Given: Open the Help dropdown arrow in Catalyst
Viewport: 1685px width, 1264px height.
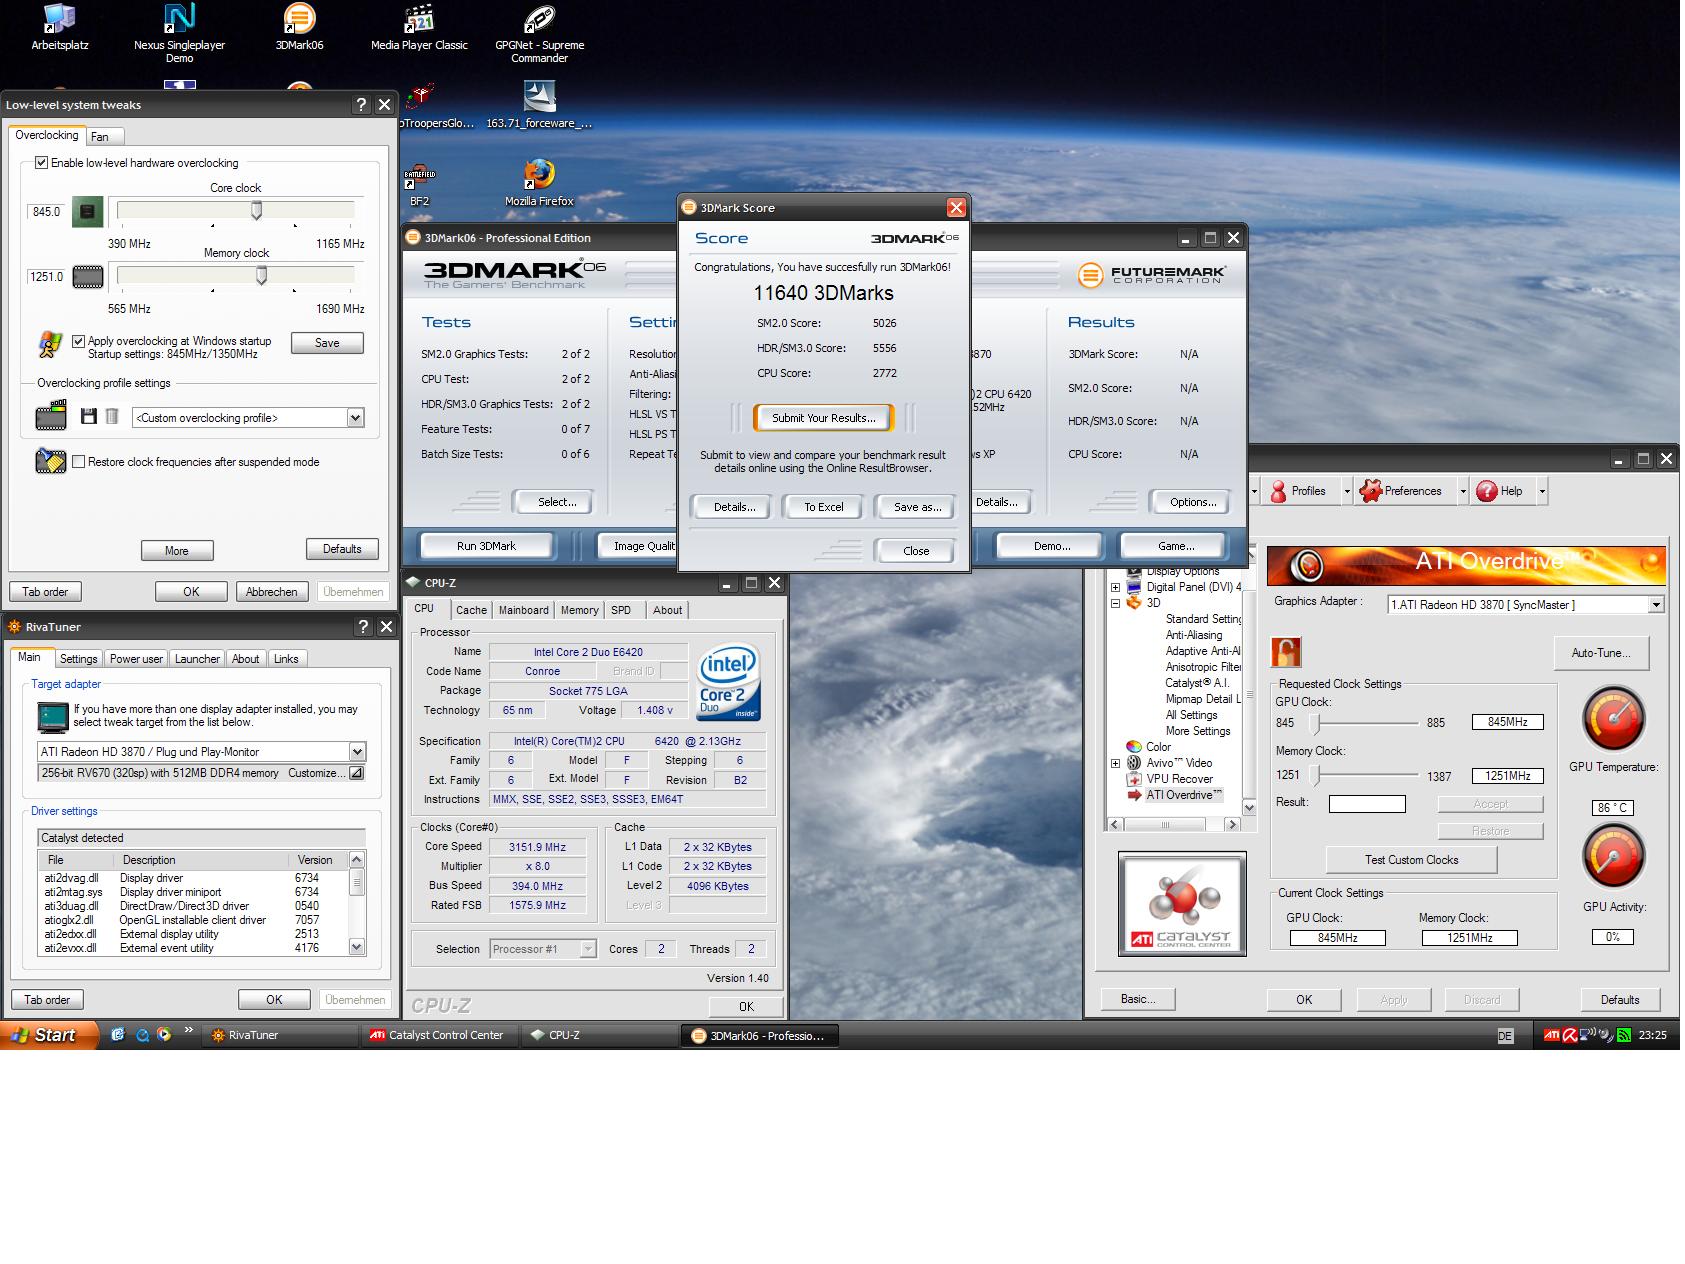Looking at the screenshot, I should [x=1542, y=491].
